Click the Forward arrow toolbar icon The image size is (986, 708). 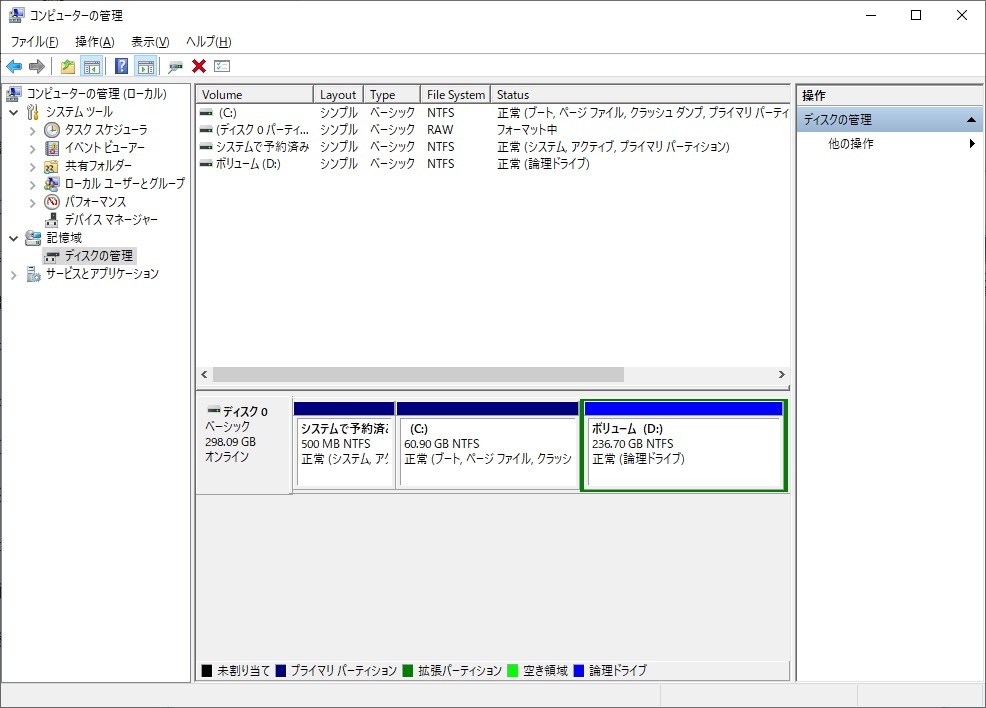pos(37,66)
